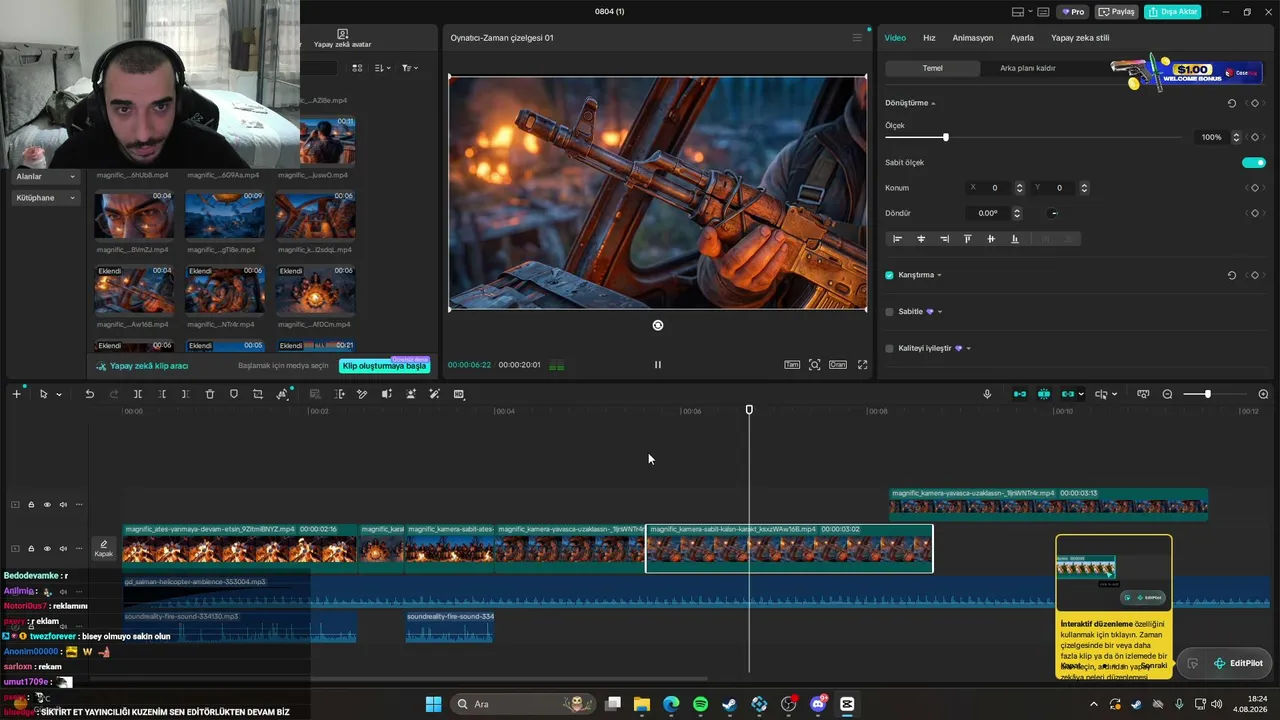Image resolution: width=1280 pixels, height=720 pixels.
Task: Toggle the auto snapping button
Action: (1044, 394)
